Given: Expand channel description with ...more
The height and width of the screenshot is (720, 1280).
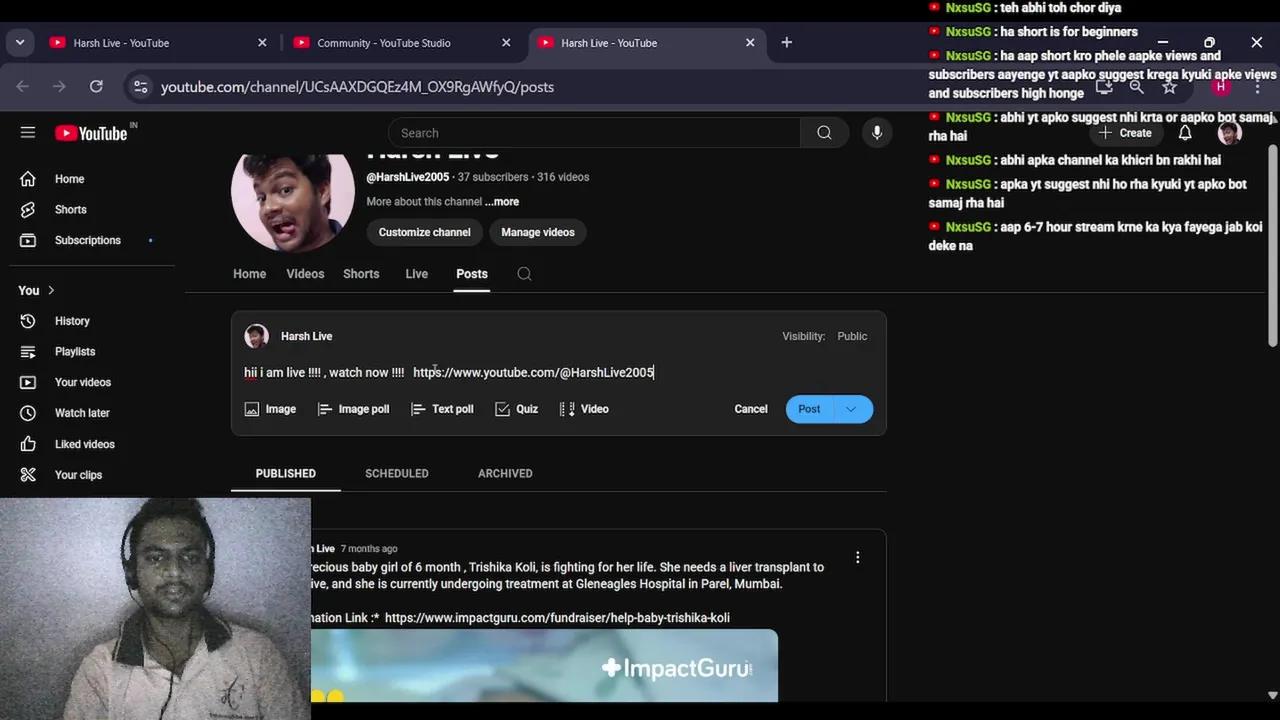Looking at the screenshot, I should [502, 202].
